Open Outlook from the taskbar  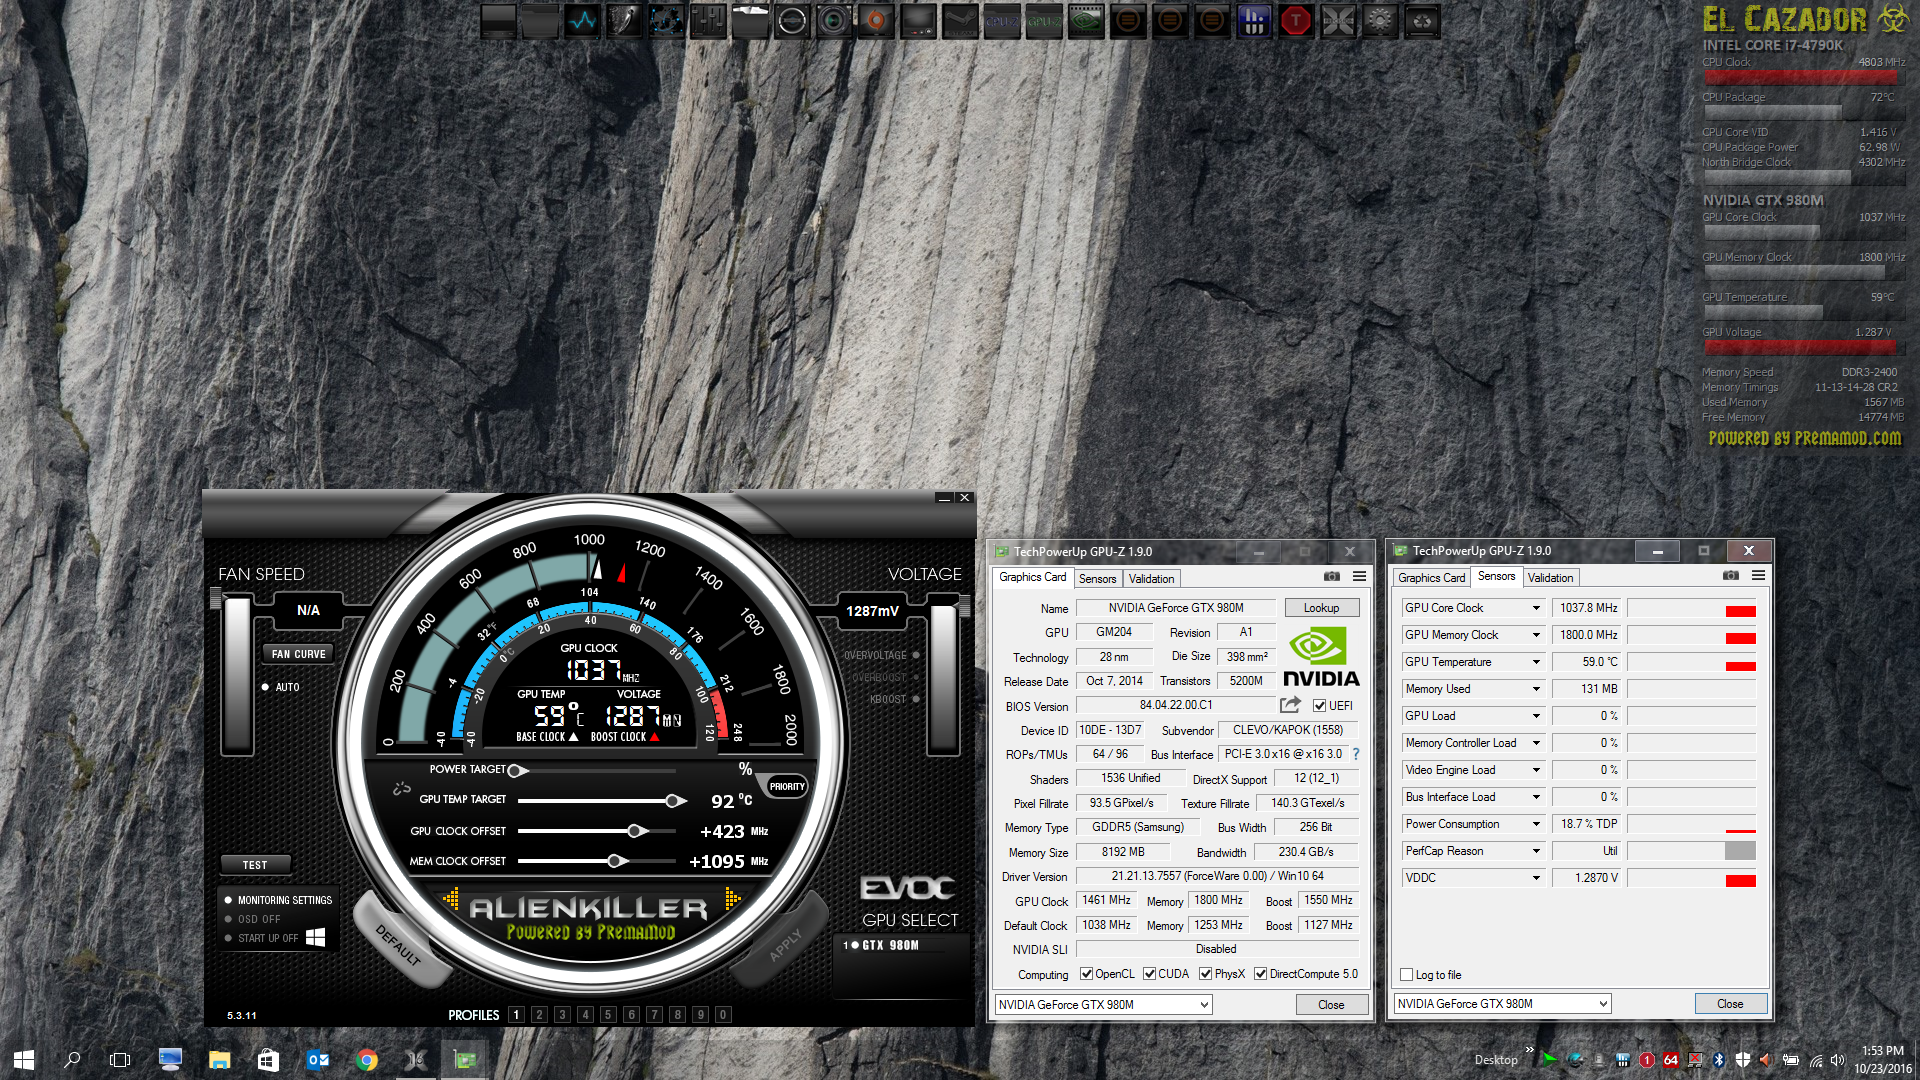click(x=318, y=1060)
